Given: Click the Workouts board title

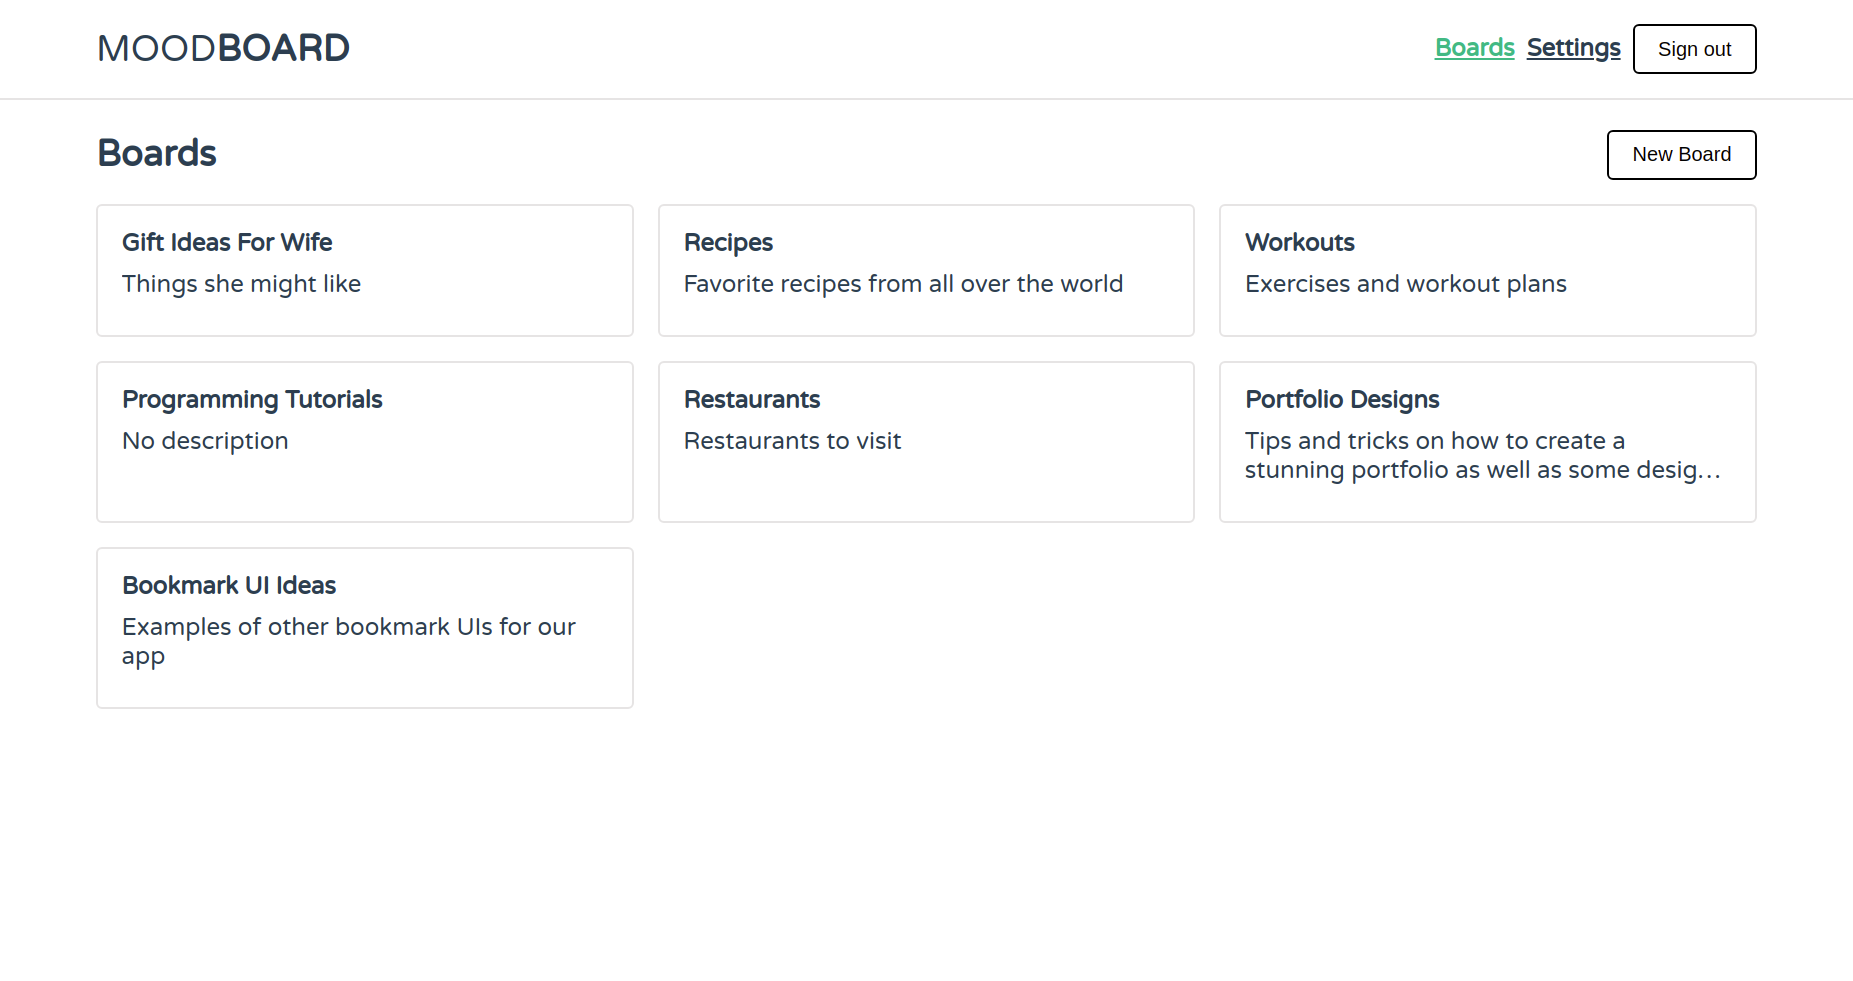Looking at the screenshot, I should tap(1299, 243).
